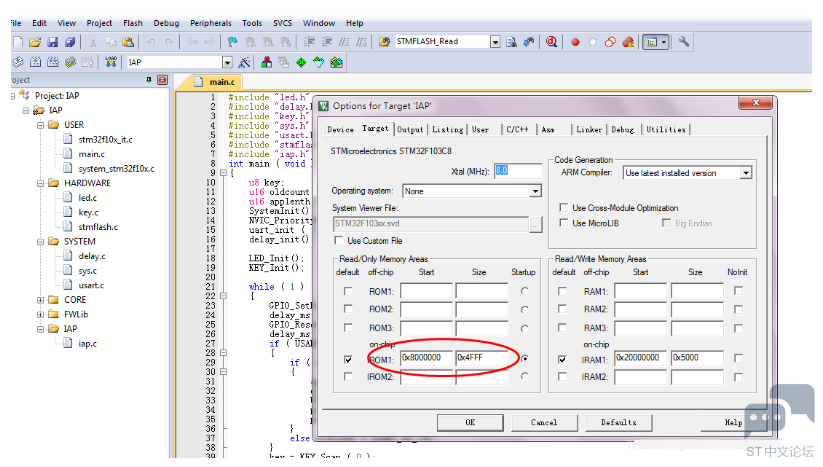Open Configuration via the wrench icon
The width and height of the screenshot is (823, 467).
tap(683, 41)
